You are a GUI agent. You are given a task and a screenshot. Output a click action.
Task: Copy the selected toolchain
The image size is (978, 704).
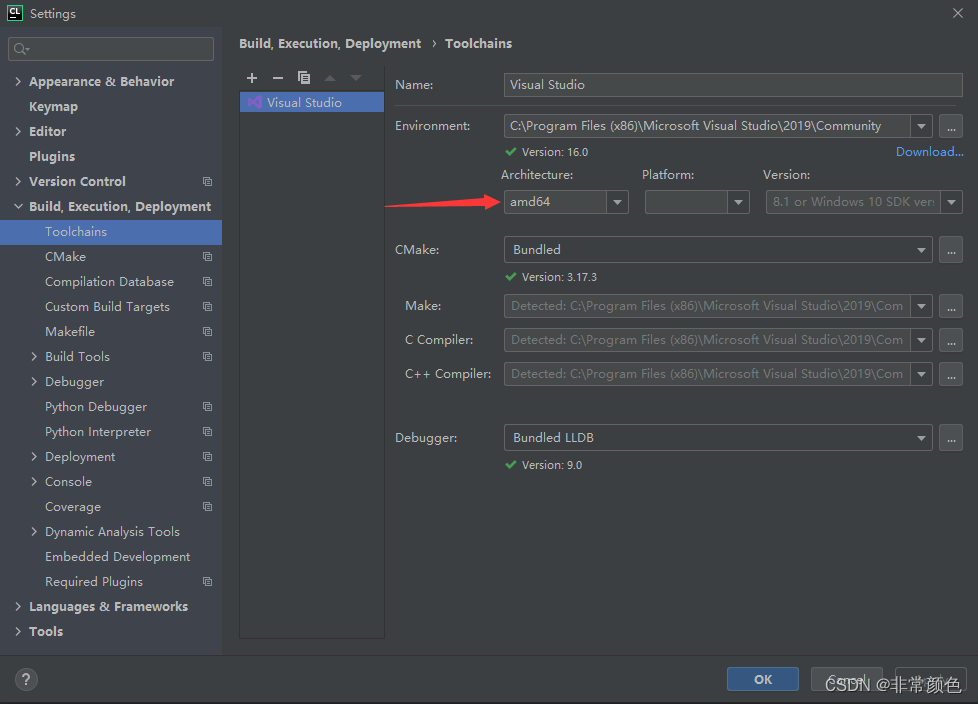[304, 78]
